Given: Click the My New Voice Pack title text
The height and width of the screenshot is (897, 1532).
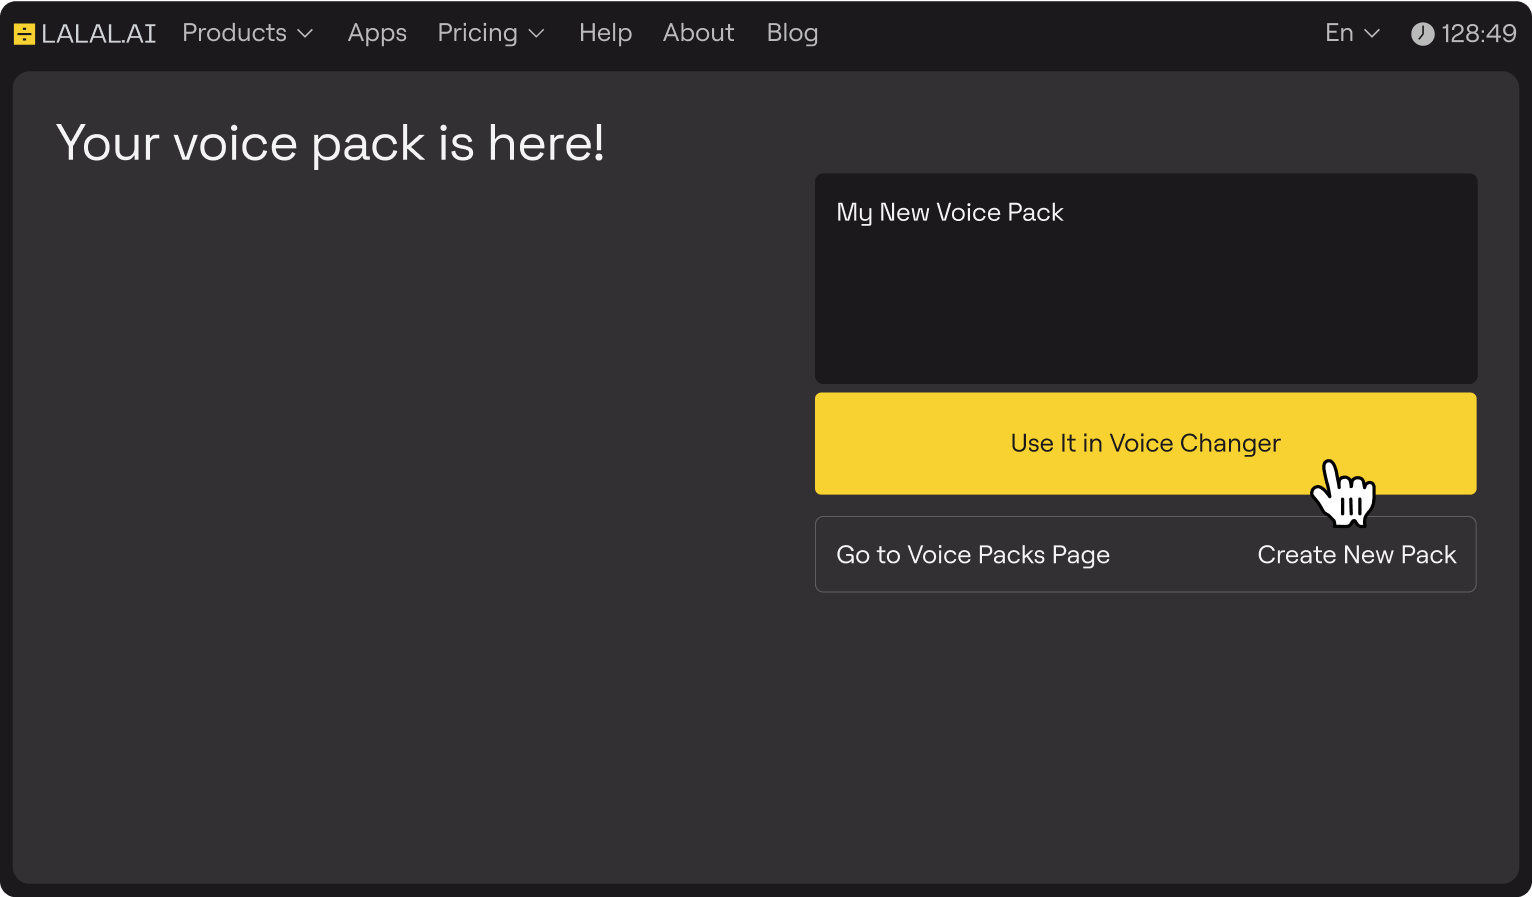Looking at the screenshot, I should pyautogui.click(x=949, y=212).
